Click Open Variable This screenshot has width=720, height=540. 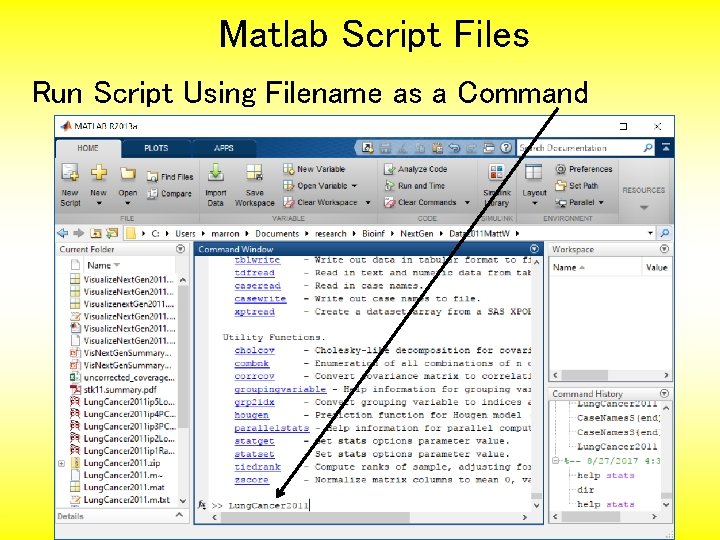pyautogui.click(x=315, y=186)
